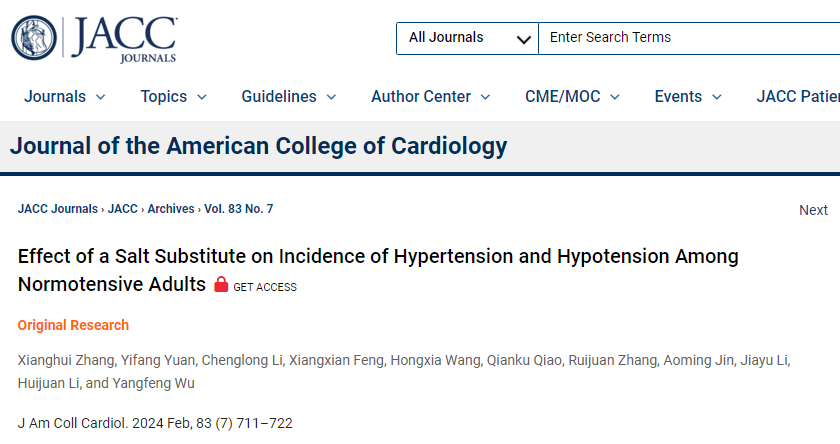This screenshot has height=444, width=840.
Task: Click the GET ACCESS label
Action: pos(265,287)
